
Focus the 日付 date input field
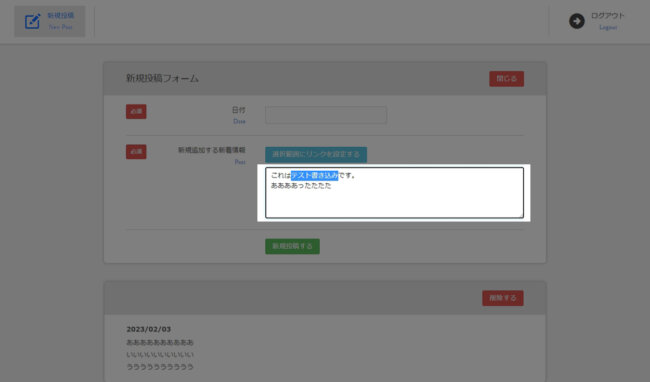[x=326, y=115]
